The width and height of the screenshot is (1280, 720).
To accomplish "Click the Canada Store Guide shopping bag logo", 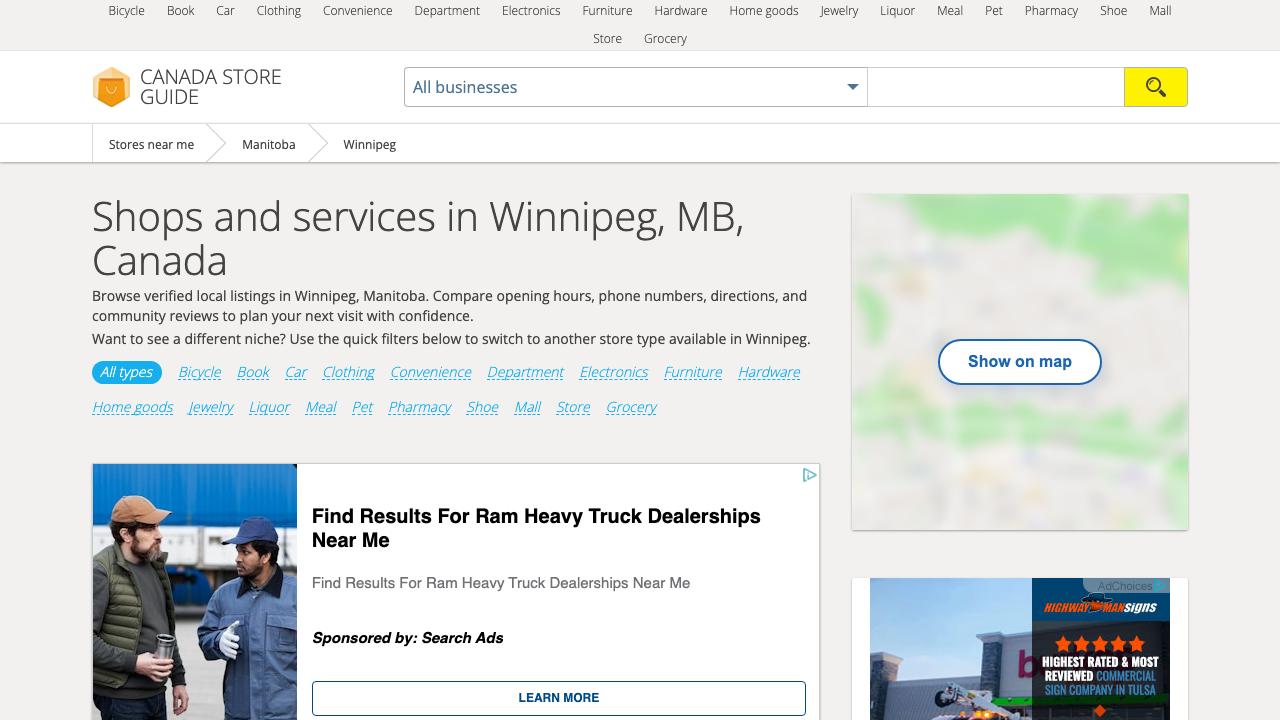I will coord(111,87).
